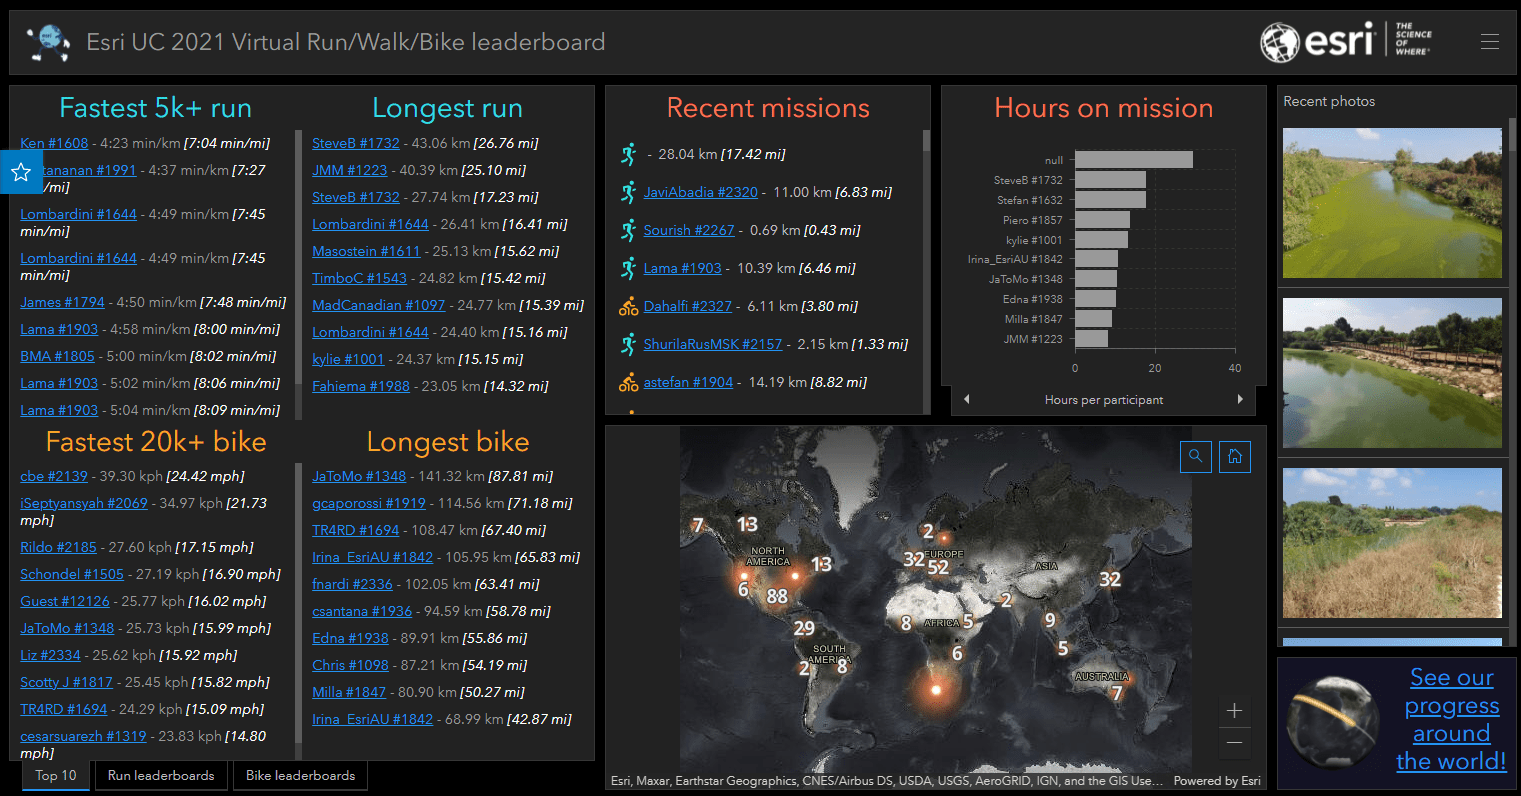The height and width of the screenshot is (796, 1521).
Task: Advance chart with right arrow near Hours per participant
Action: [x=1239, y=399]
